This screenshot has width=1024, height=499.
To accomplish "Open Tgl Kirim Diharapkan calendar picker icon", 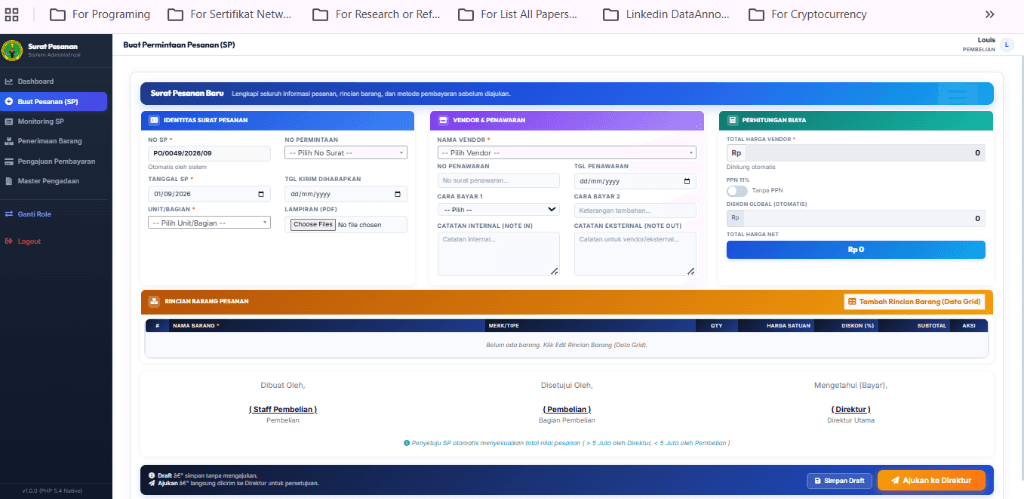I will 398,194.
